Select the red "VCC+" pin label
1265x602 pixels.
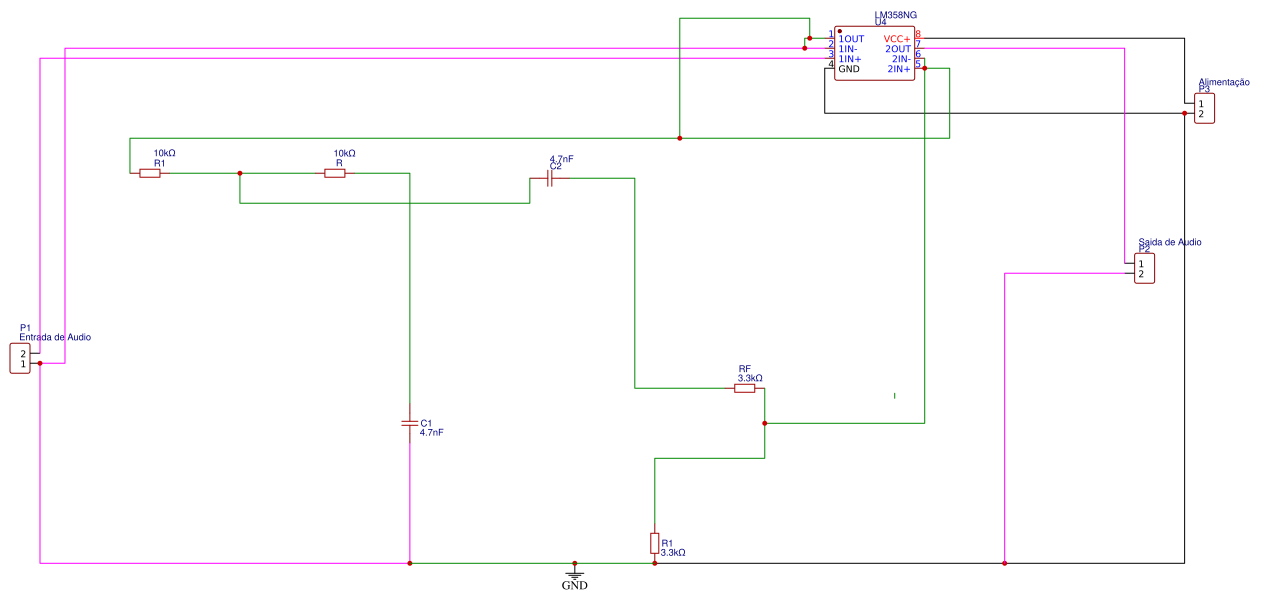897,39
